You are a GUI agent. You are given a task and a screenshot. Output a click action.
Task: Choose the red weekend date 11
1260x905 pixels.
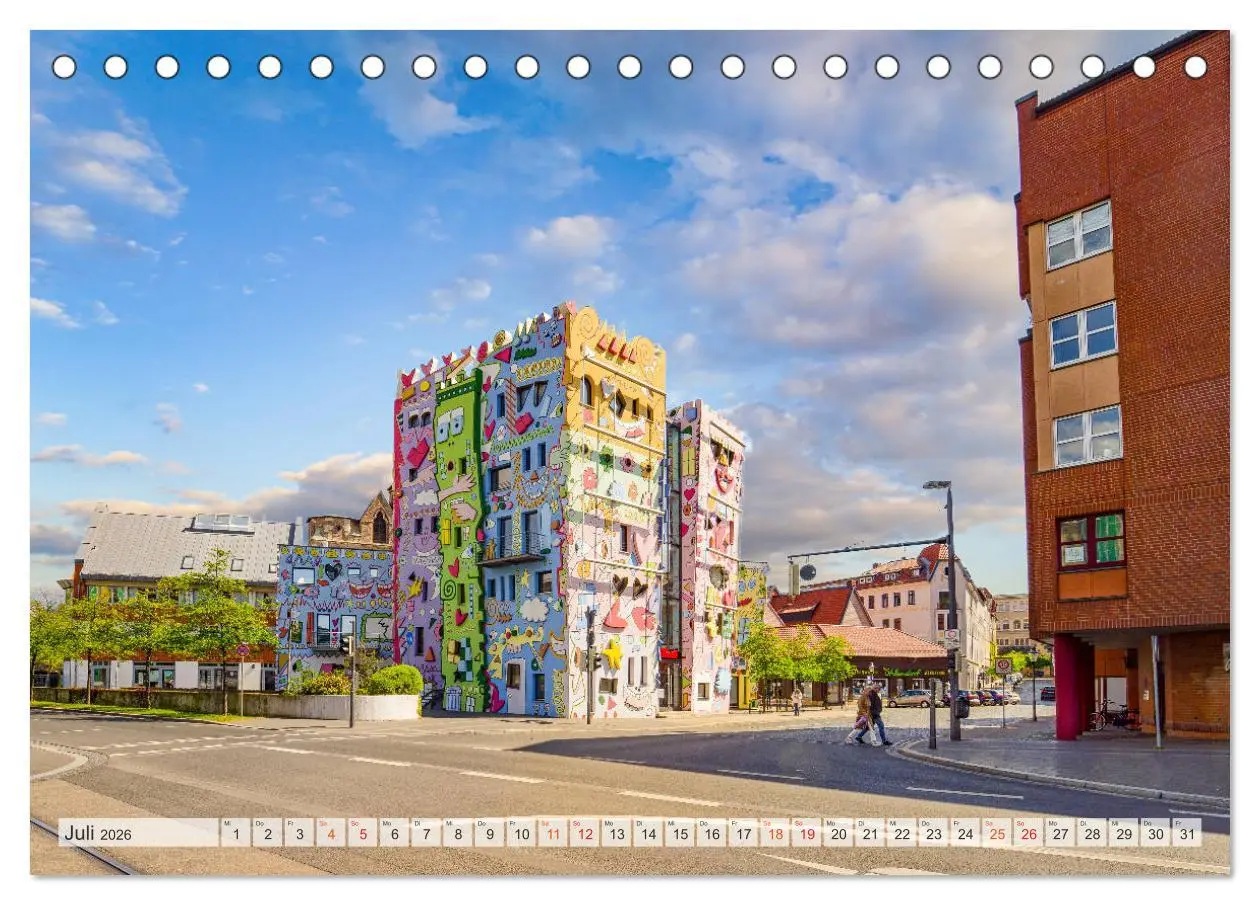coord(552,832)
